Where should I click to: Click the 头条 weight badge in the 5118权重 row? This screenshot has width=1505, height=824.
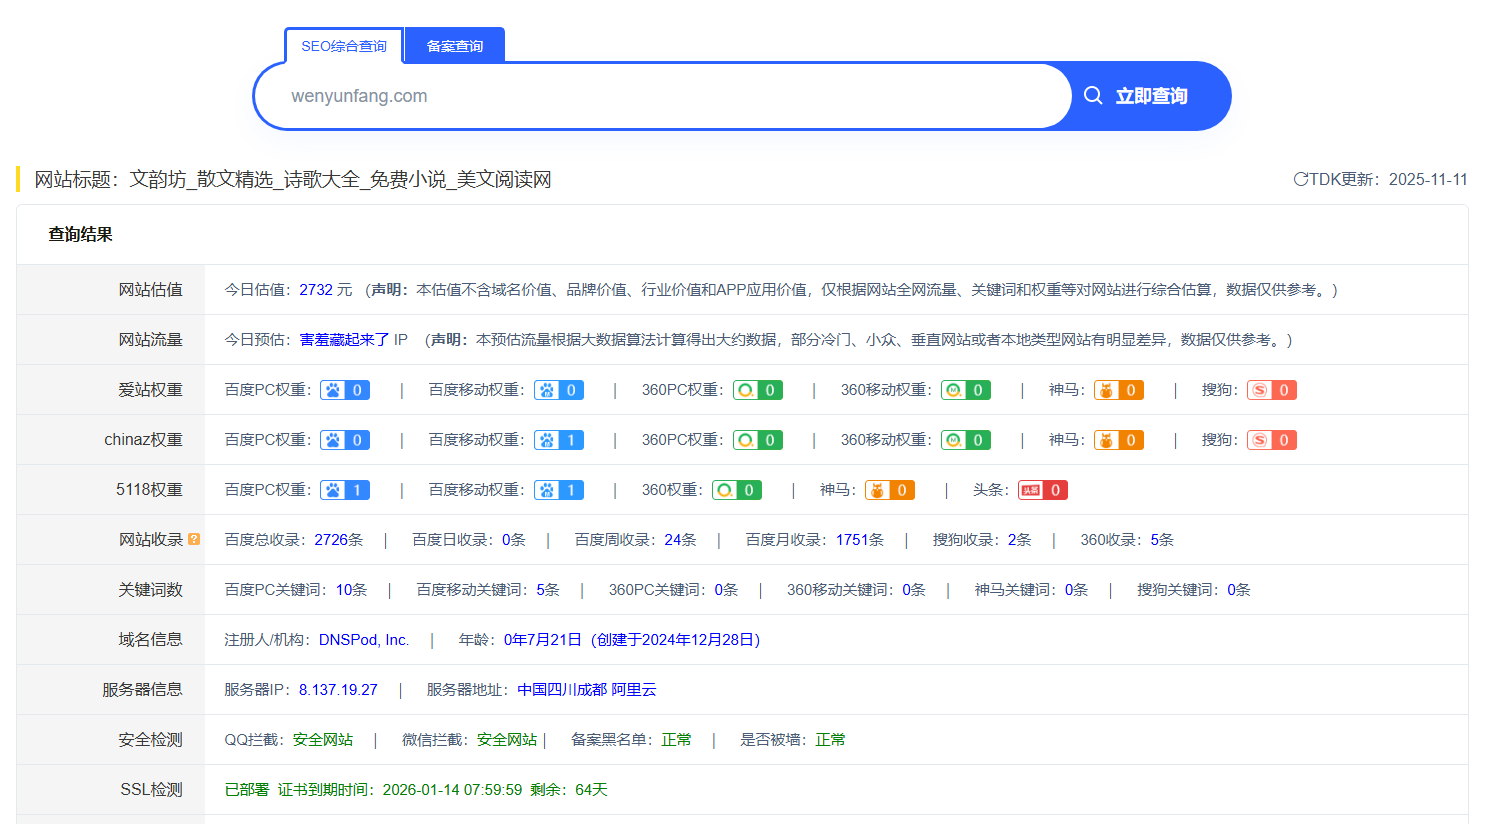point(1042,489)
